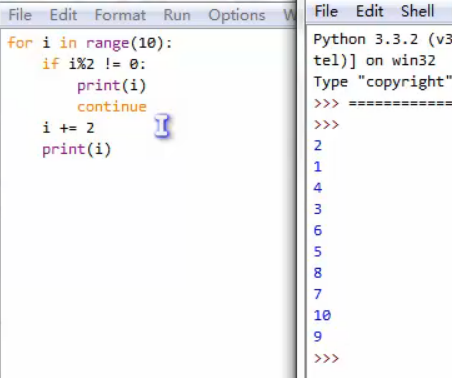The height and width of the screenshot is (378, 452).
Task: Open the code editor's File menu
Action: click(x=20, y=15)
